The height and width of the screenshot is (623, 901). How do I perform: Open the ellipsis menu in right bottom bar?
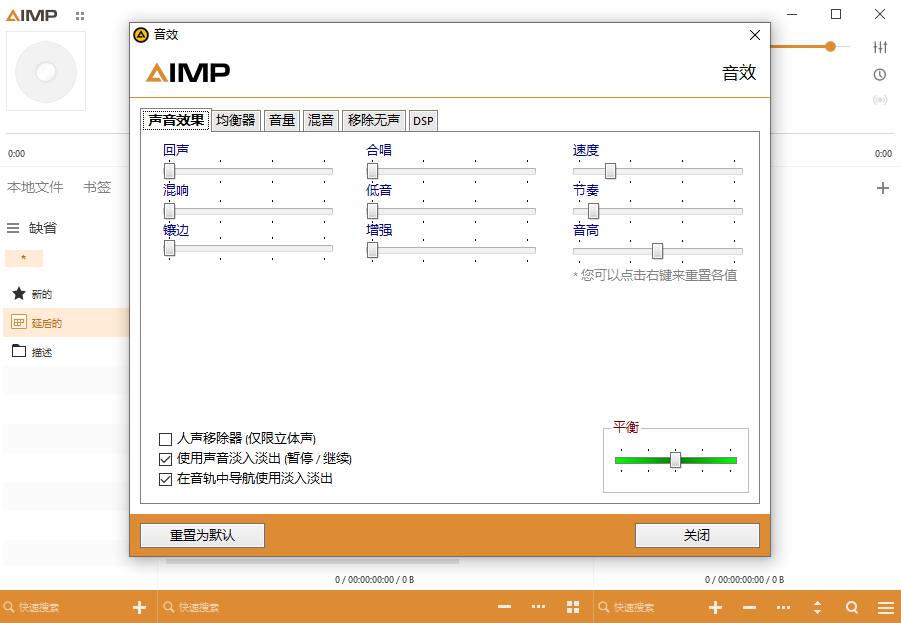click(x=783, y=607)
